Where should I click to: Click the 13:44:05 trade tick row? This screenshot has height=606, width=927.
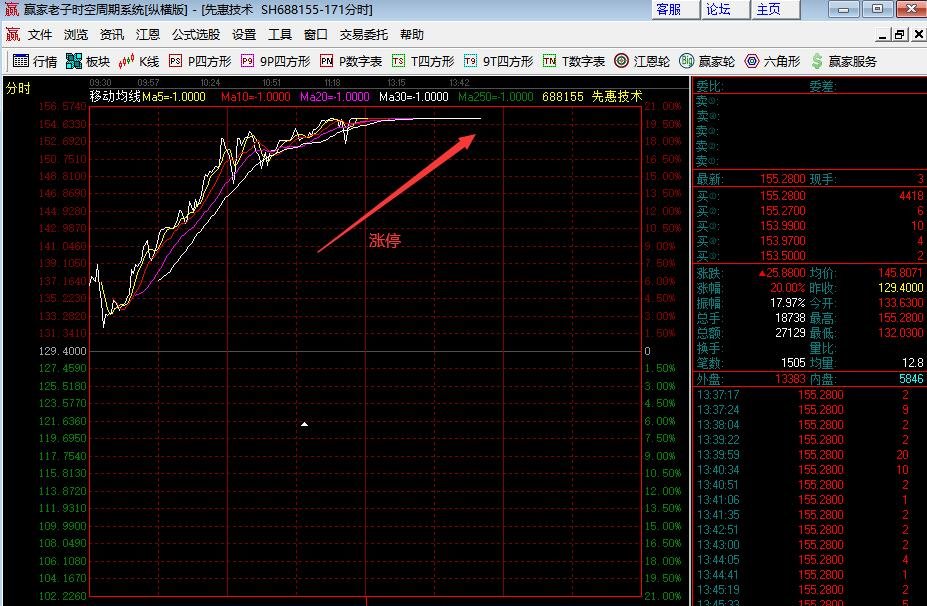tap(809, 560)
